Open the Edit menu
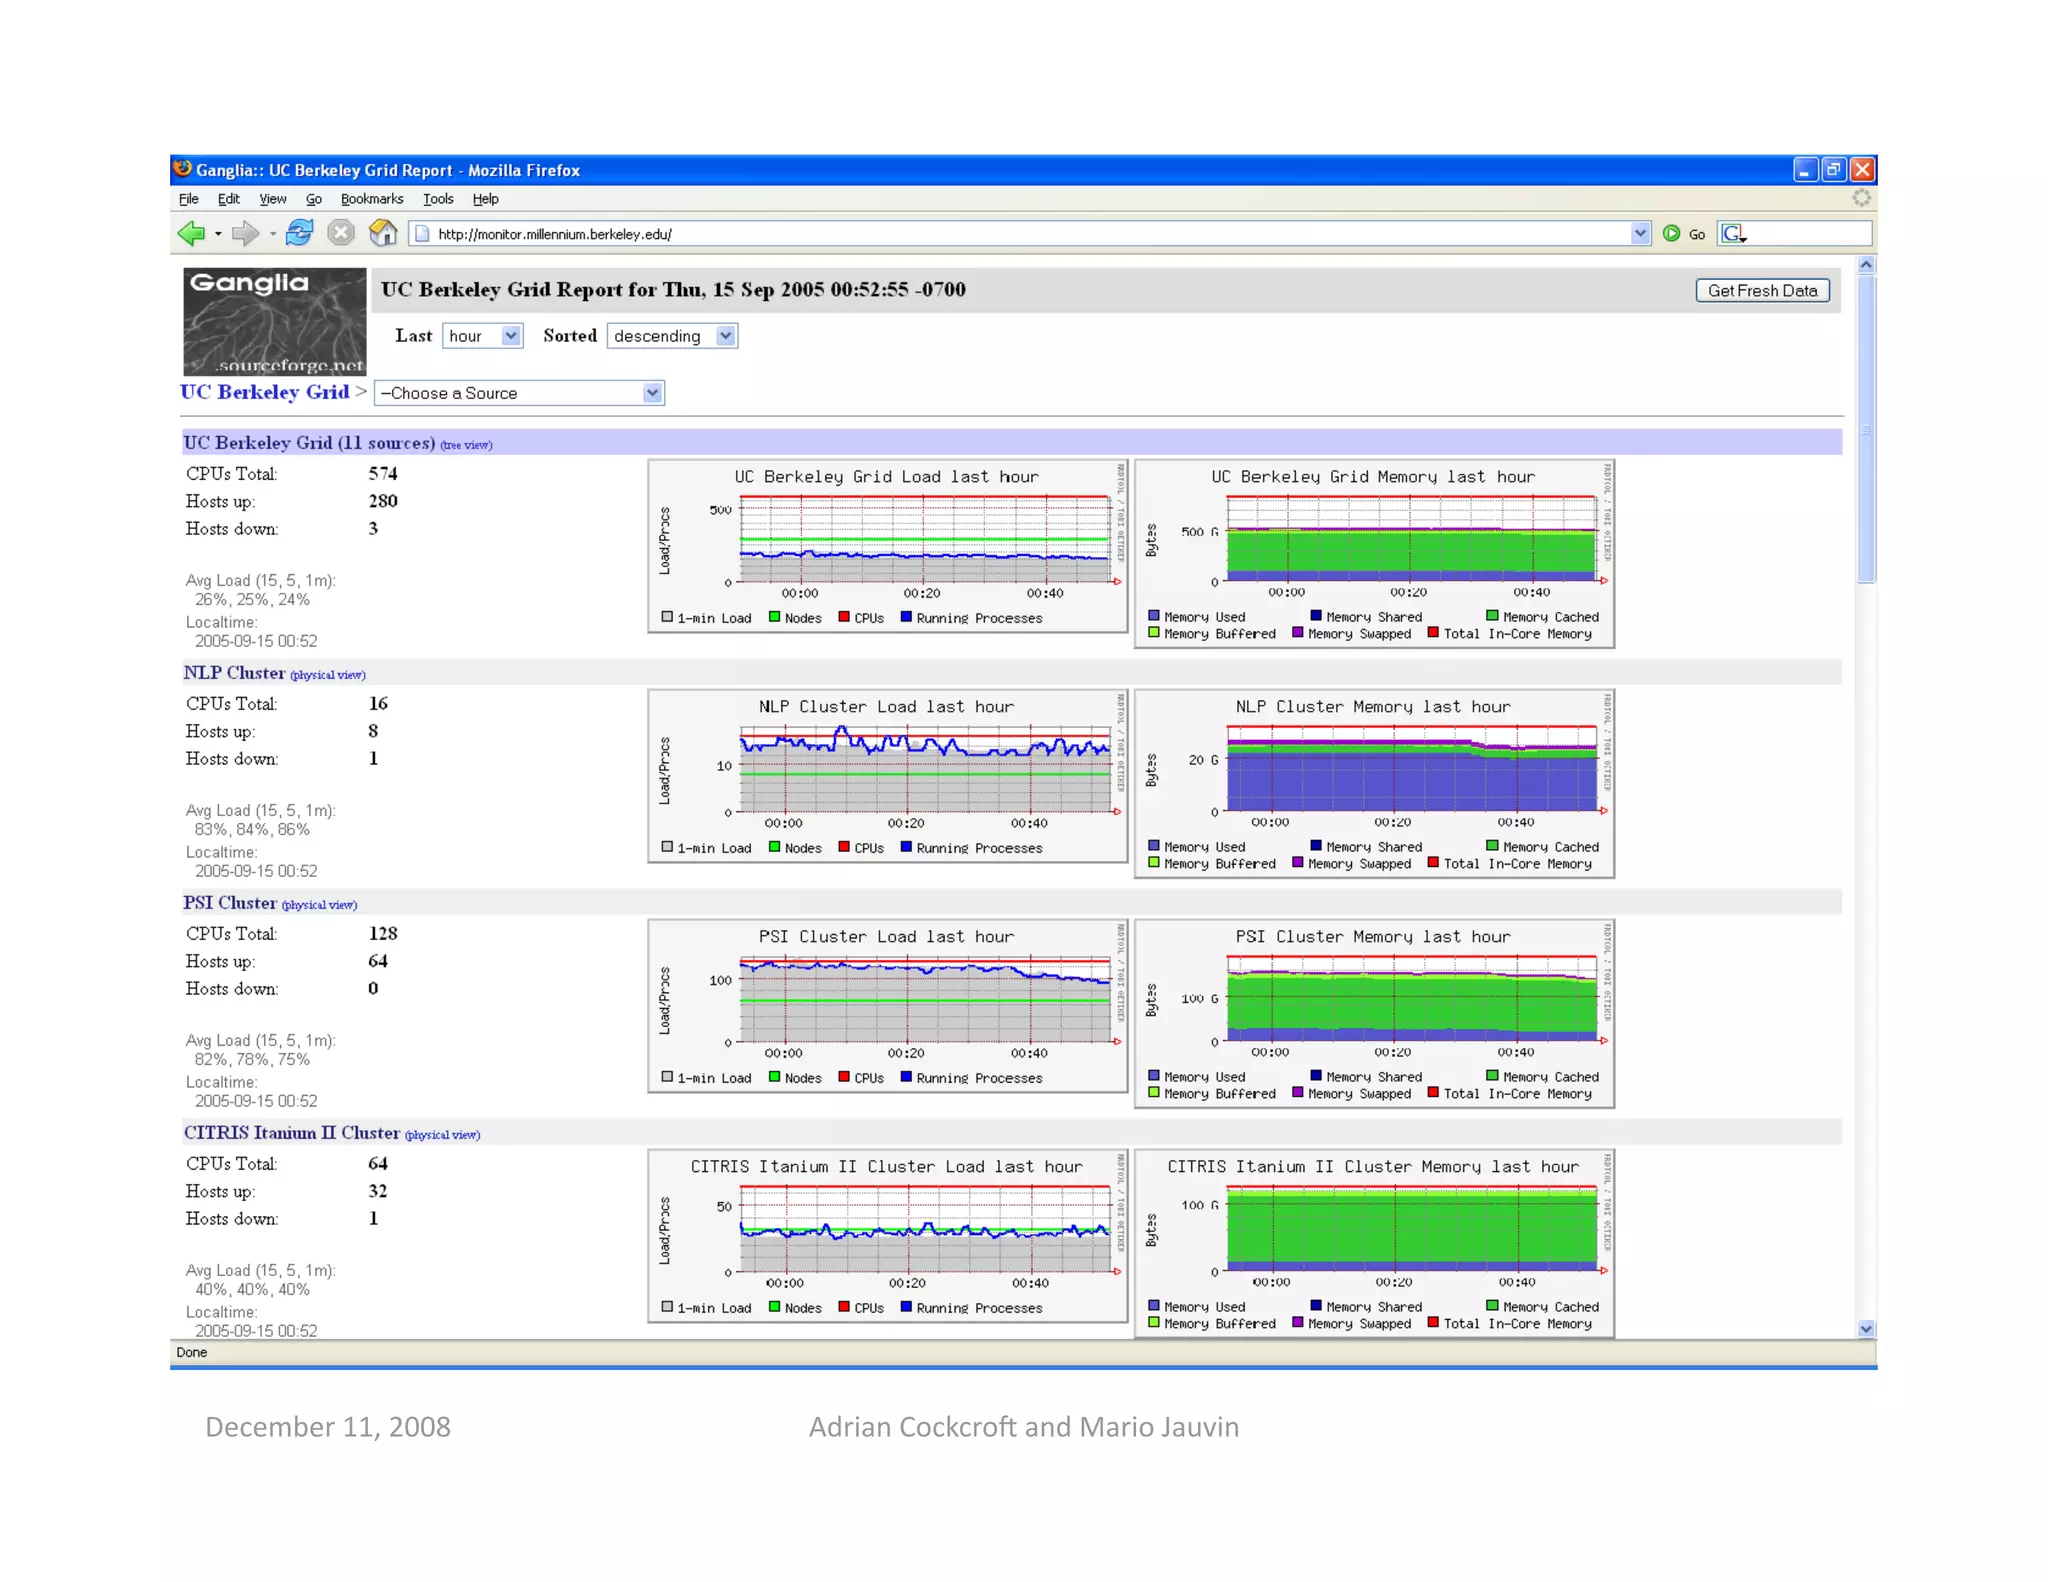Viewport: 2048px width, 1582px height. 229,199
